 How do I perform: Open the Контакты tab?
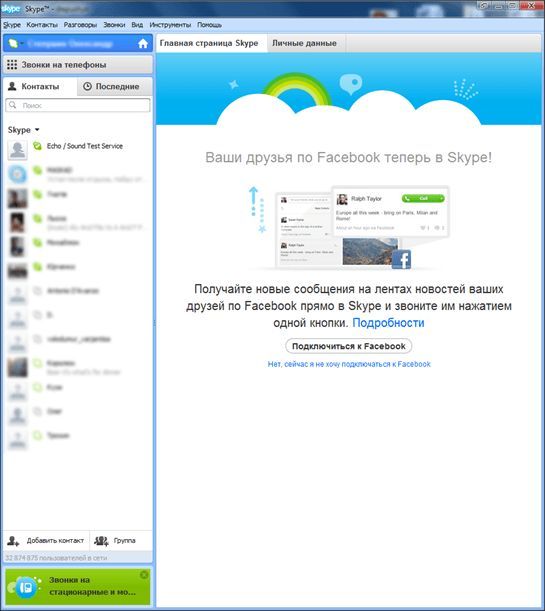(40, 86)
